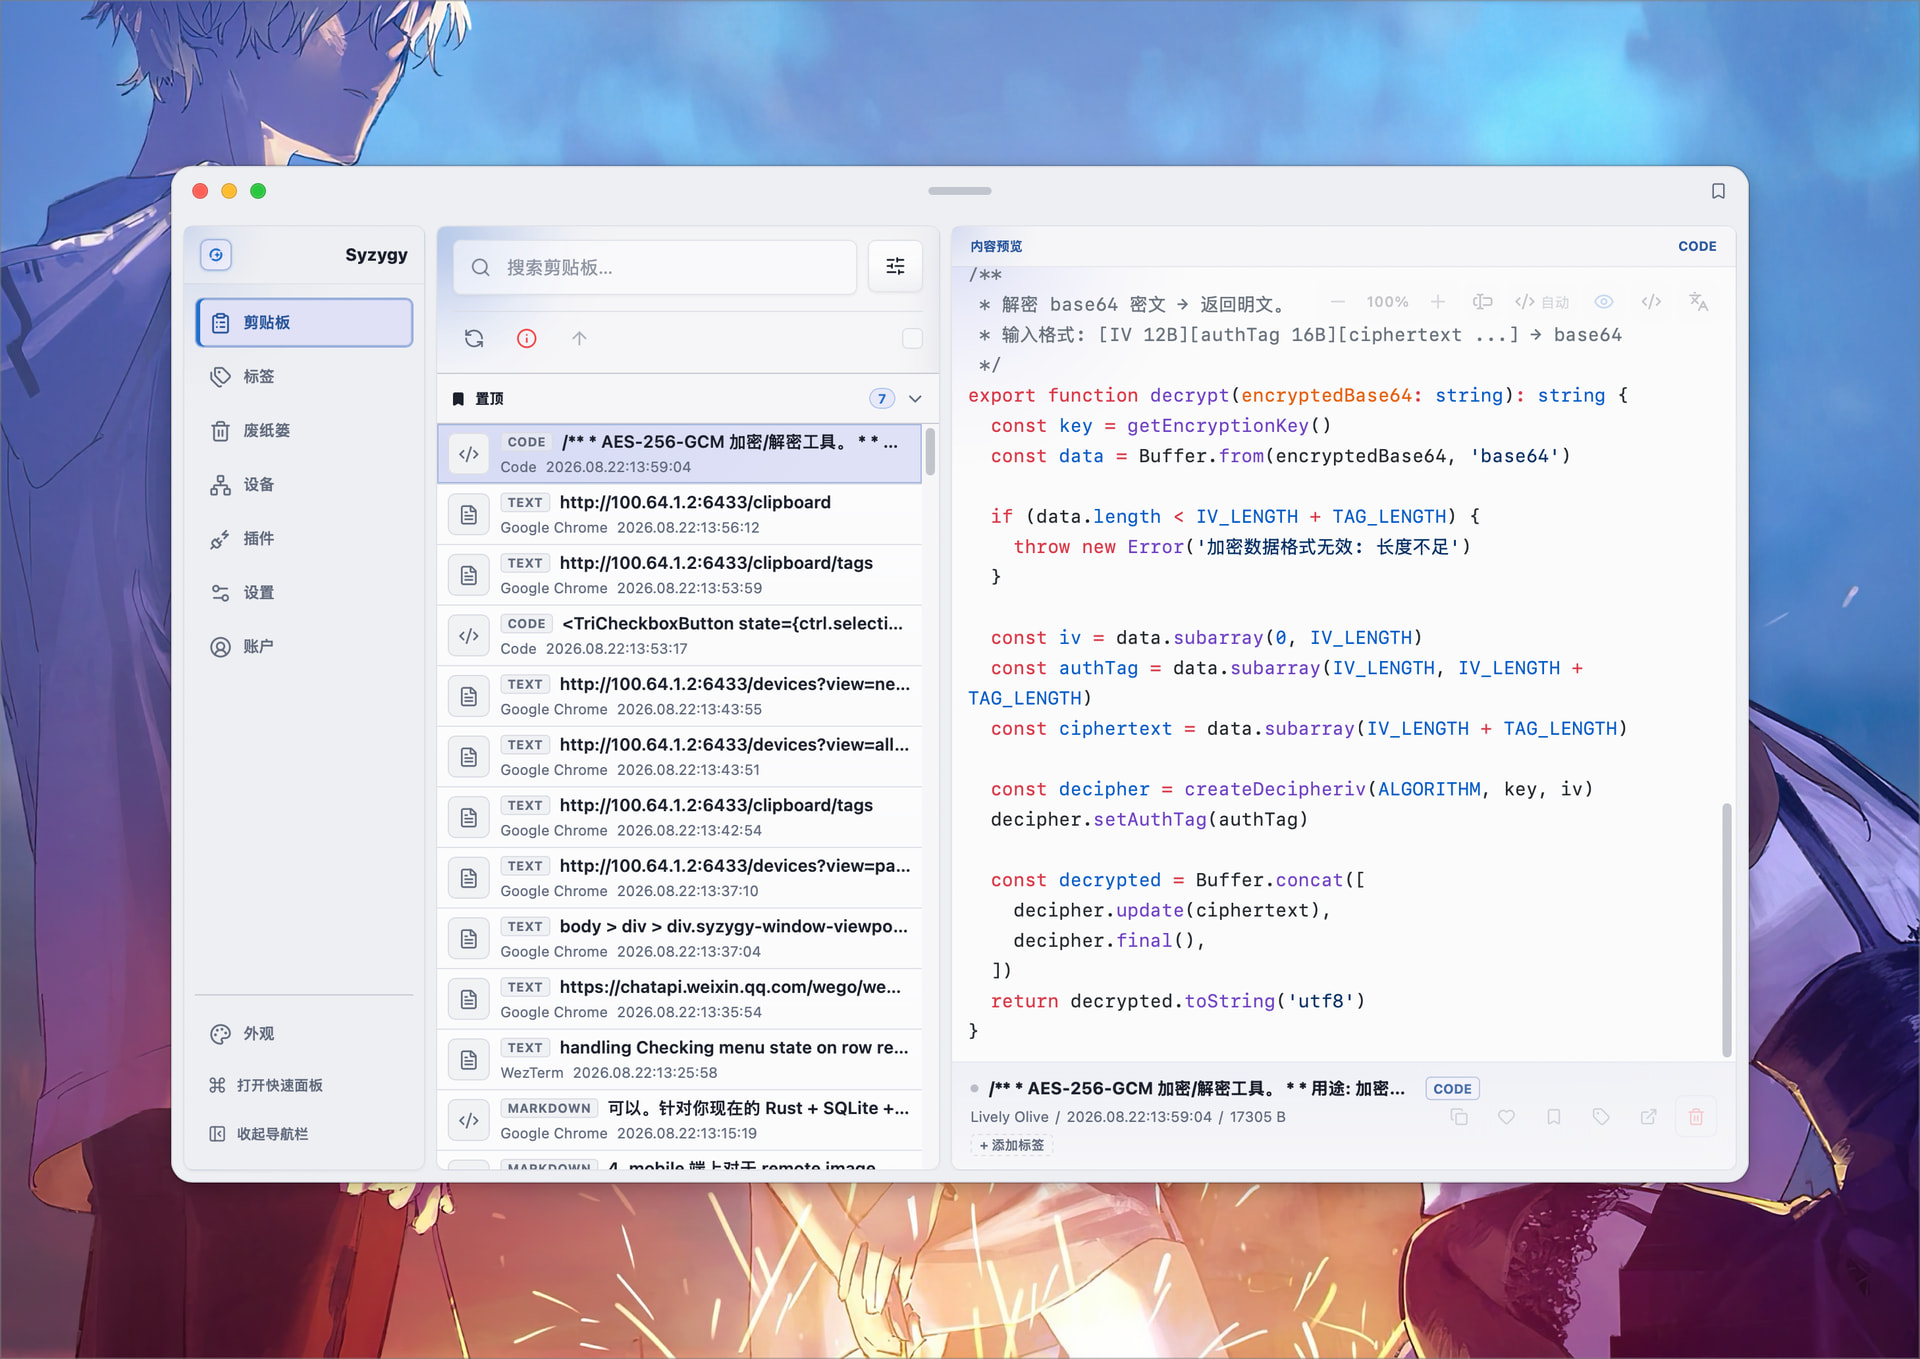The height and width of the screenshot is (1359, 1920).
Task: Click MARKDOWN badge on Rust + SQLite entry
Action: (x=549, y=1108)
